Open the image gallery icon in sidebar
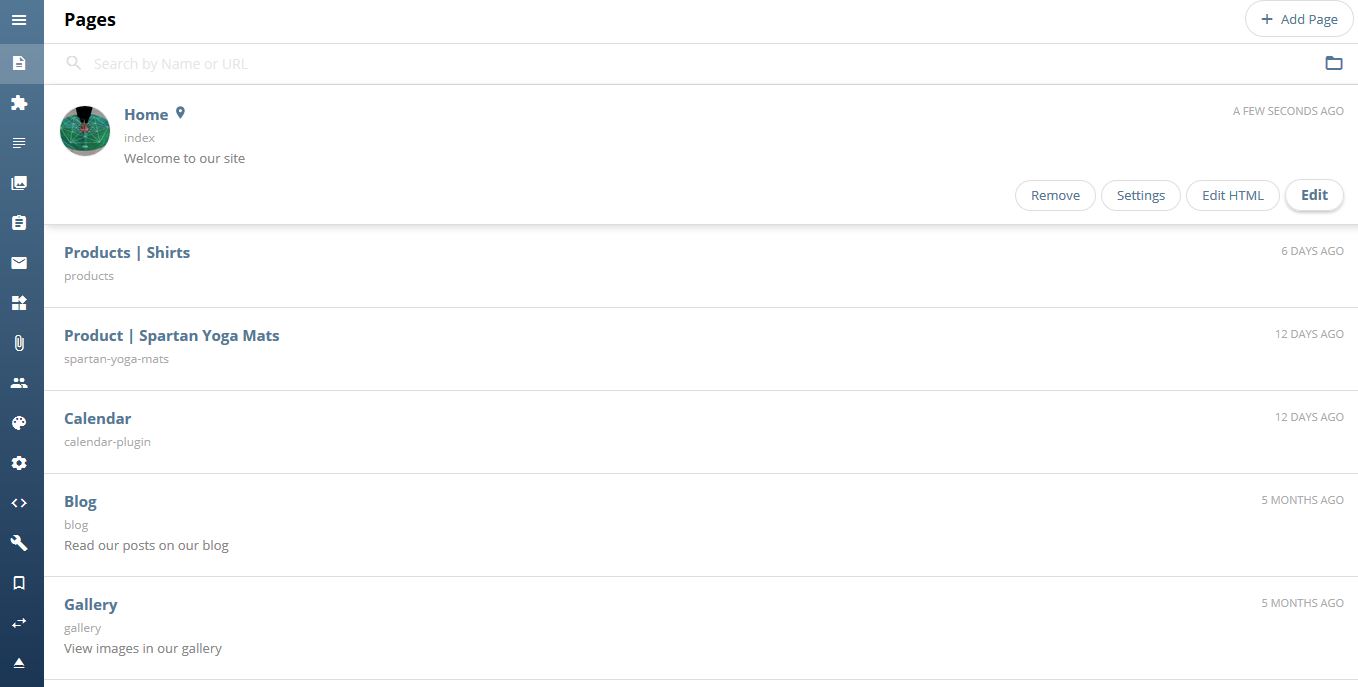1358x687 pixels. tap(19, 183)
